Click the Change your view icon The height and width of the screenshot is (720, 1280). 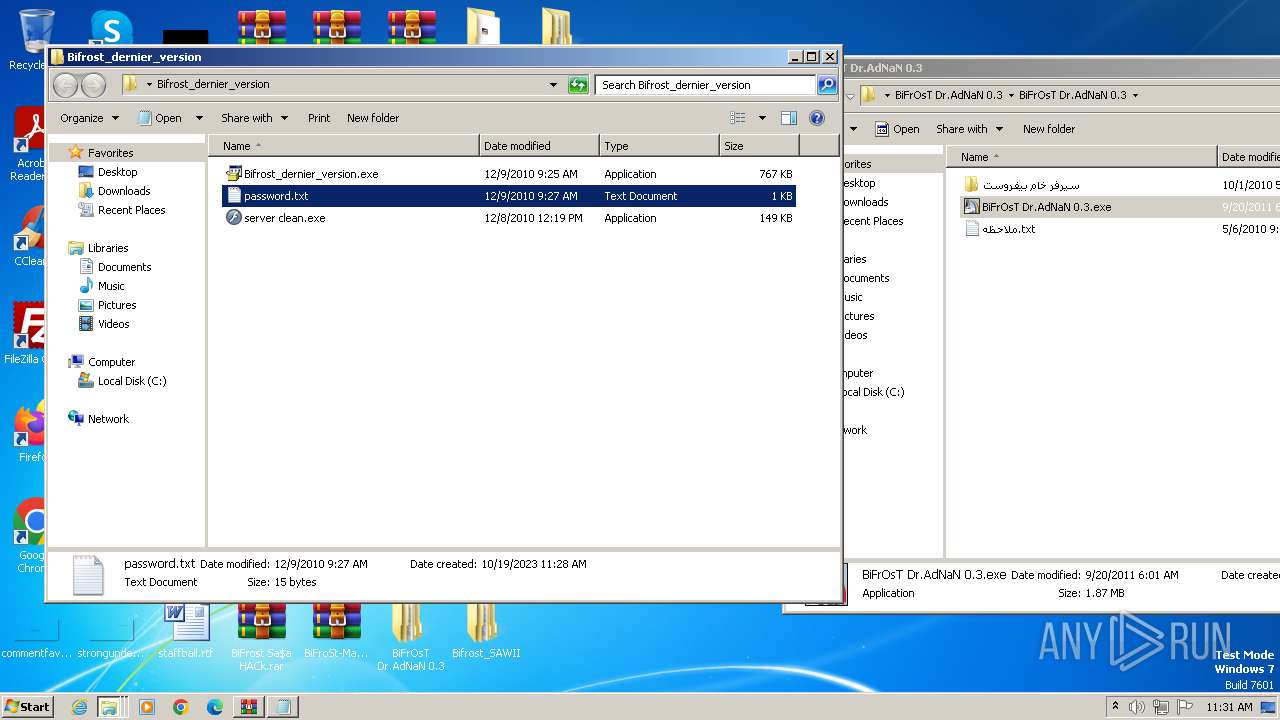pos(738,118)
